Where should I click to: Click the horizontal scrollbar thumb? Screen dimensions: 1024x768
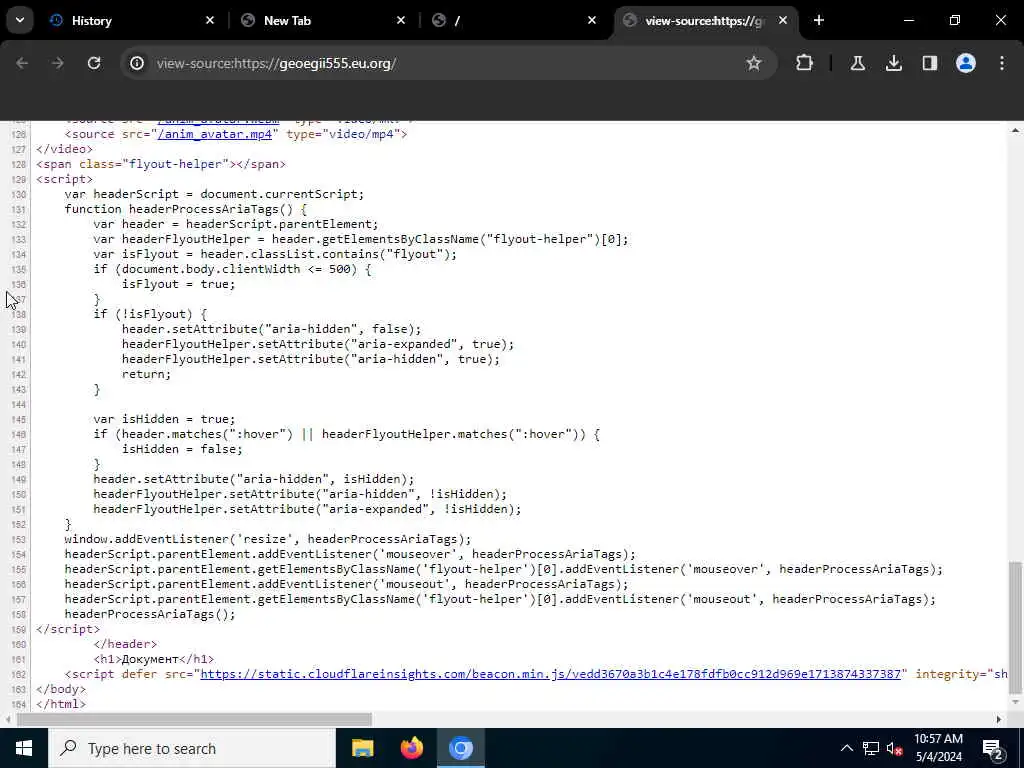[x=194, y=719]
